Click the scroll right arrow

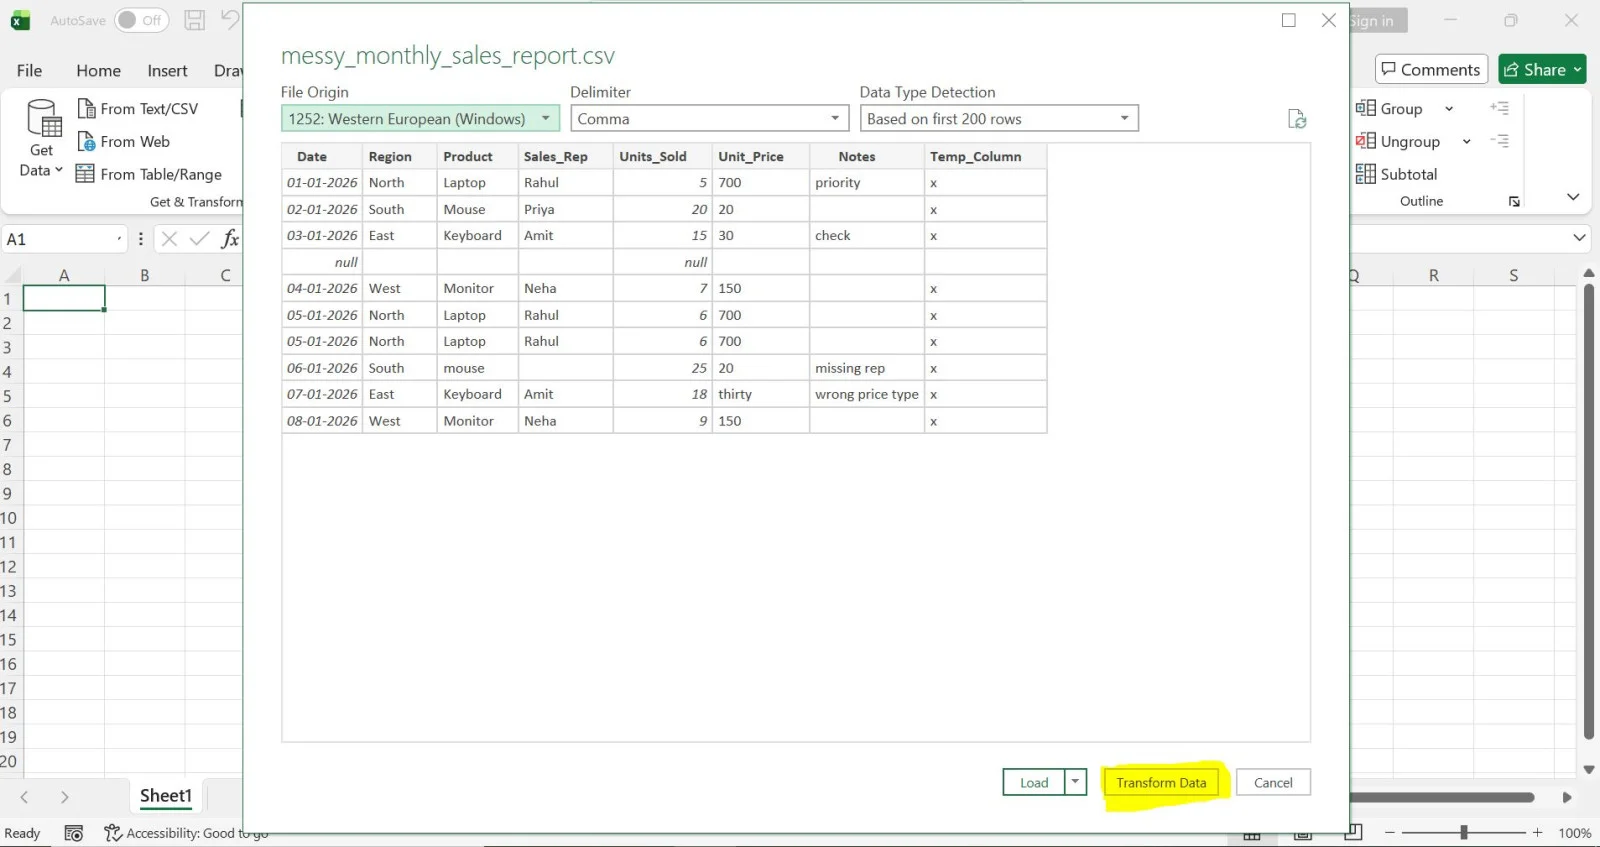(1567, 797)
